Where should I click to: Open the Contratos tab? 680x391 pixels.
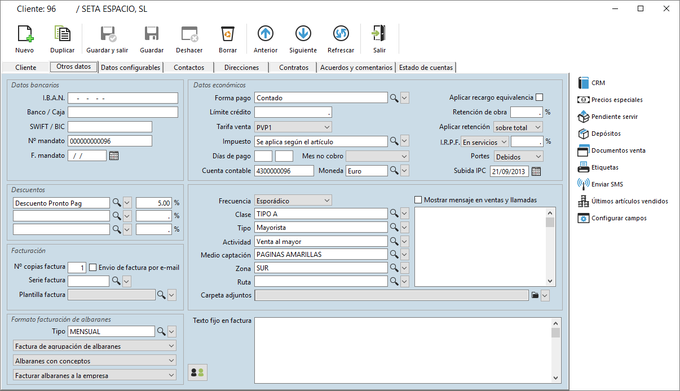pyautogui.click(x=294, y=68)
